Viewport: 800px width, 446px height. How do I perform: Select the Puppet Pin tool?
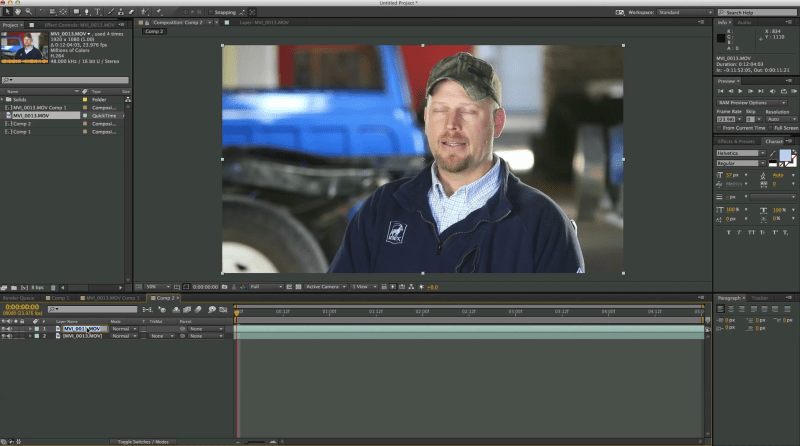159,11
